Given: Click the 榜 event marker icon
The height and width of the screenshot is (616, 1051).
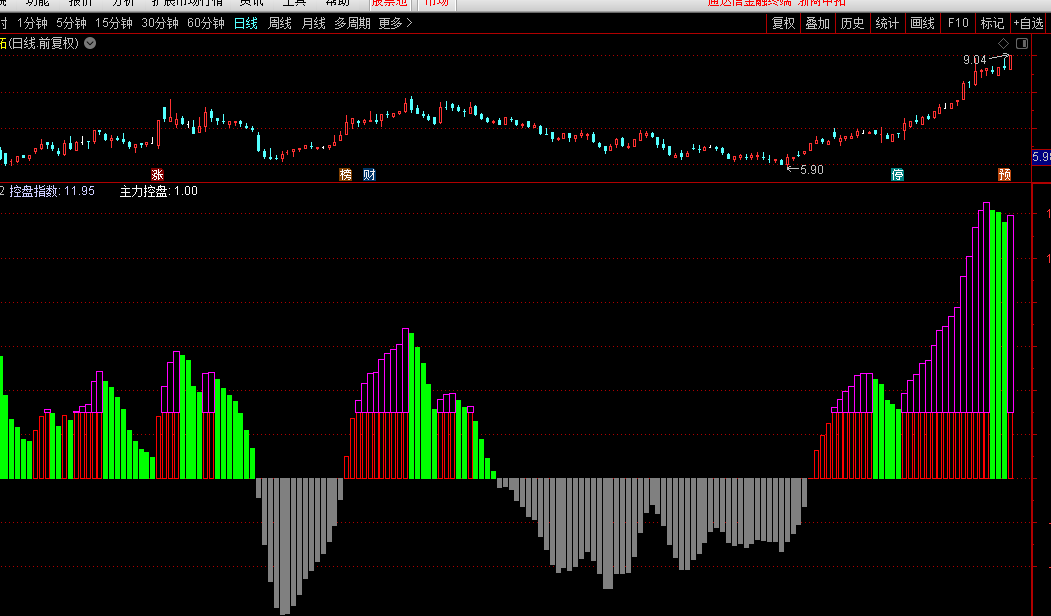Looking at the screenshot, I should coord(346,174).
